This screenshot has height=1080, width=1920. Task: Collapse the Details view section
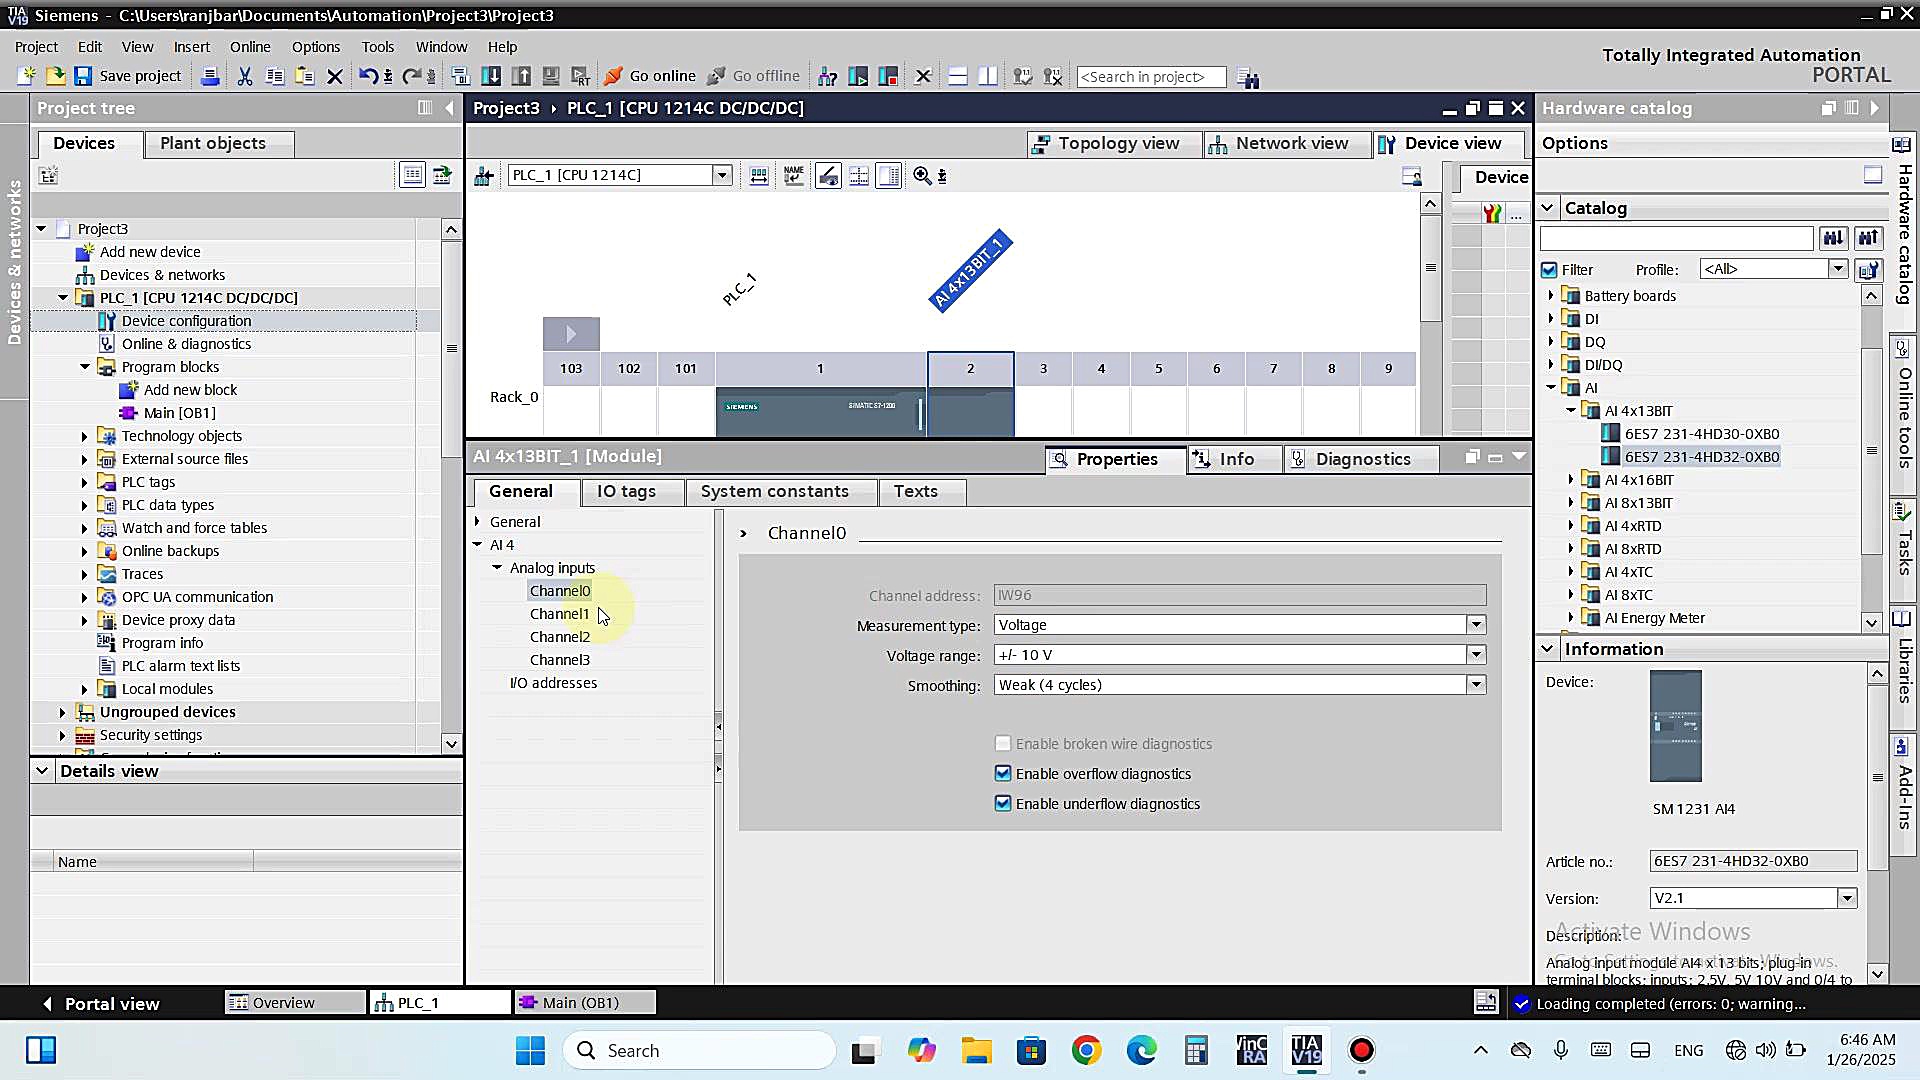click(x=42, y=771)
